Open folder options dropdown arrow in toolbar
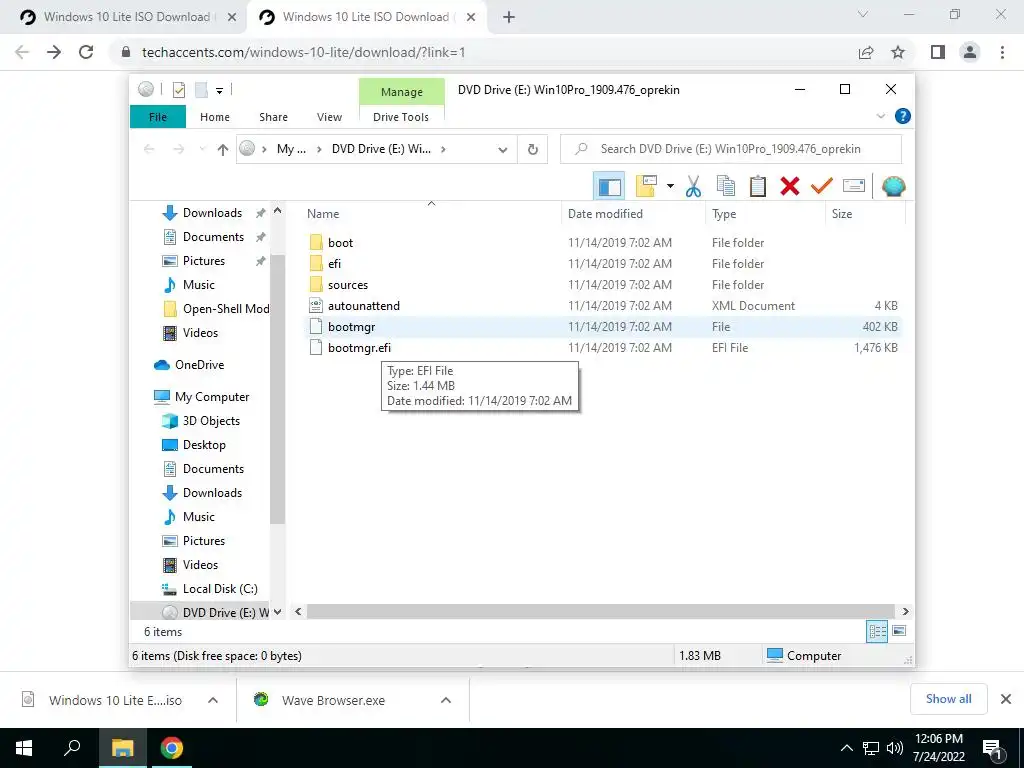 coord(670,186)
